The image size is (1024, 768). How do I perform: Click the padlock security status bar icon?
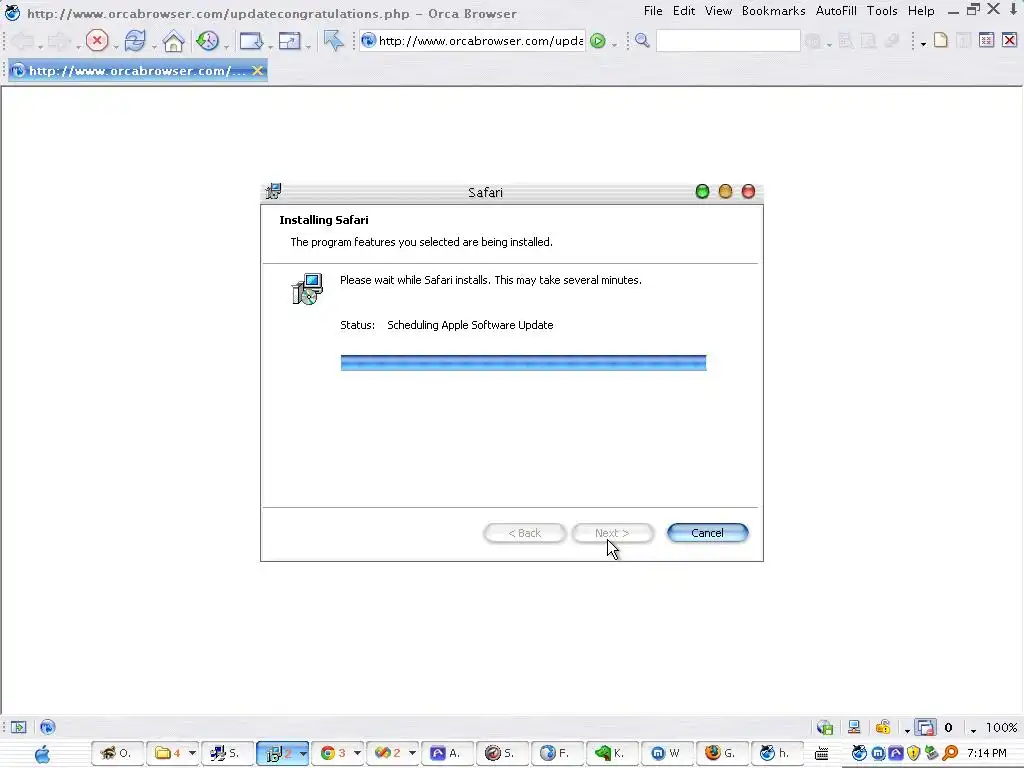tap(883, 727)
